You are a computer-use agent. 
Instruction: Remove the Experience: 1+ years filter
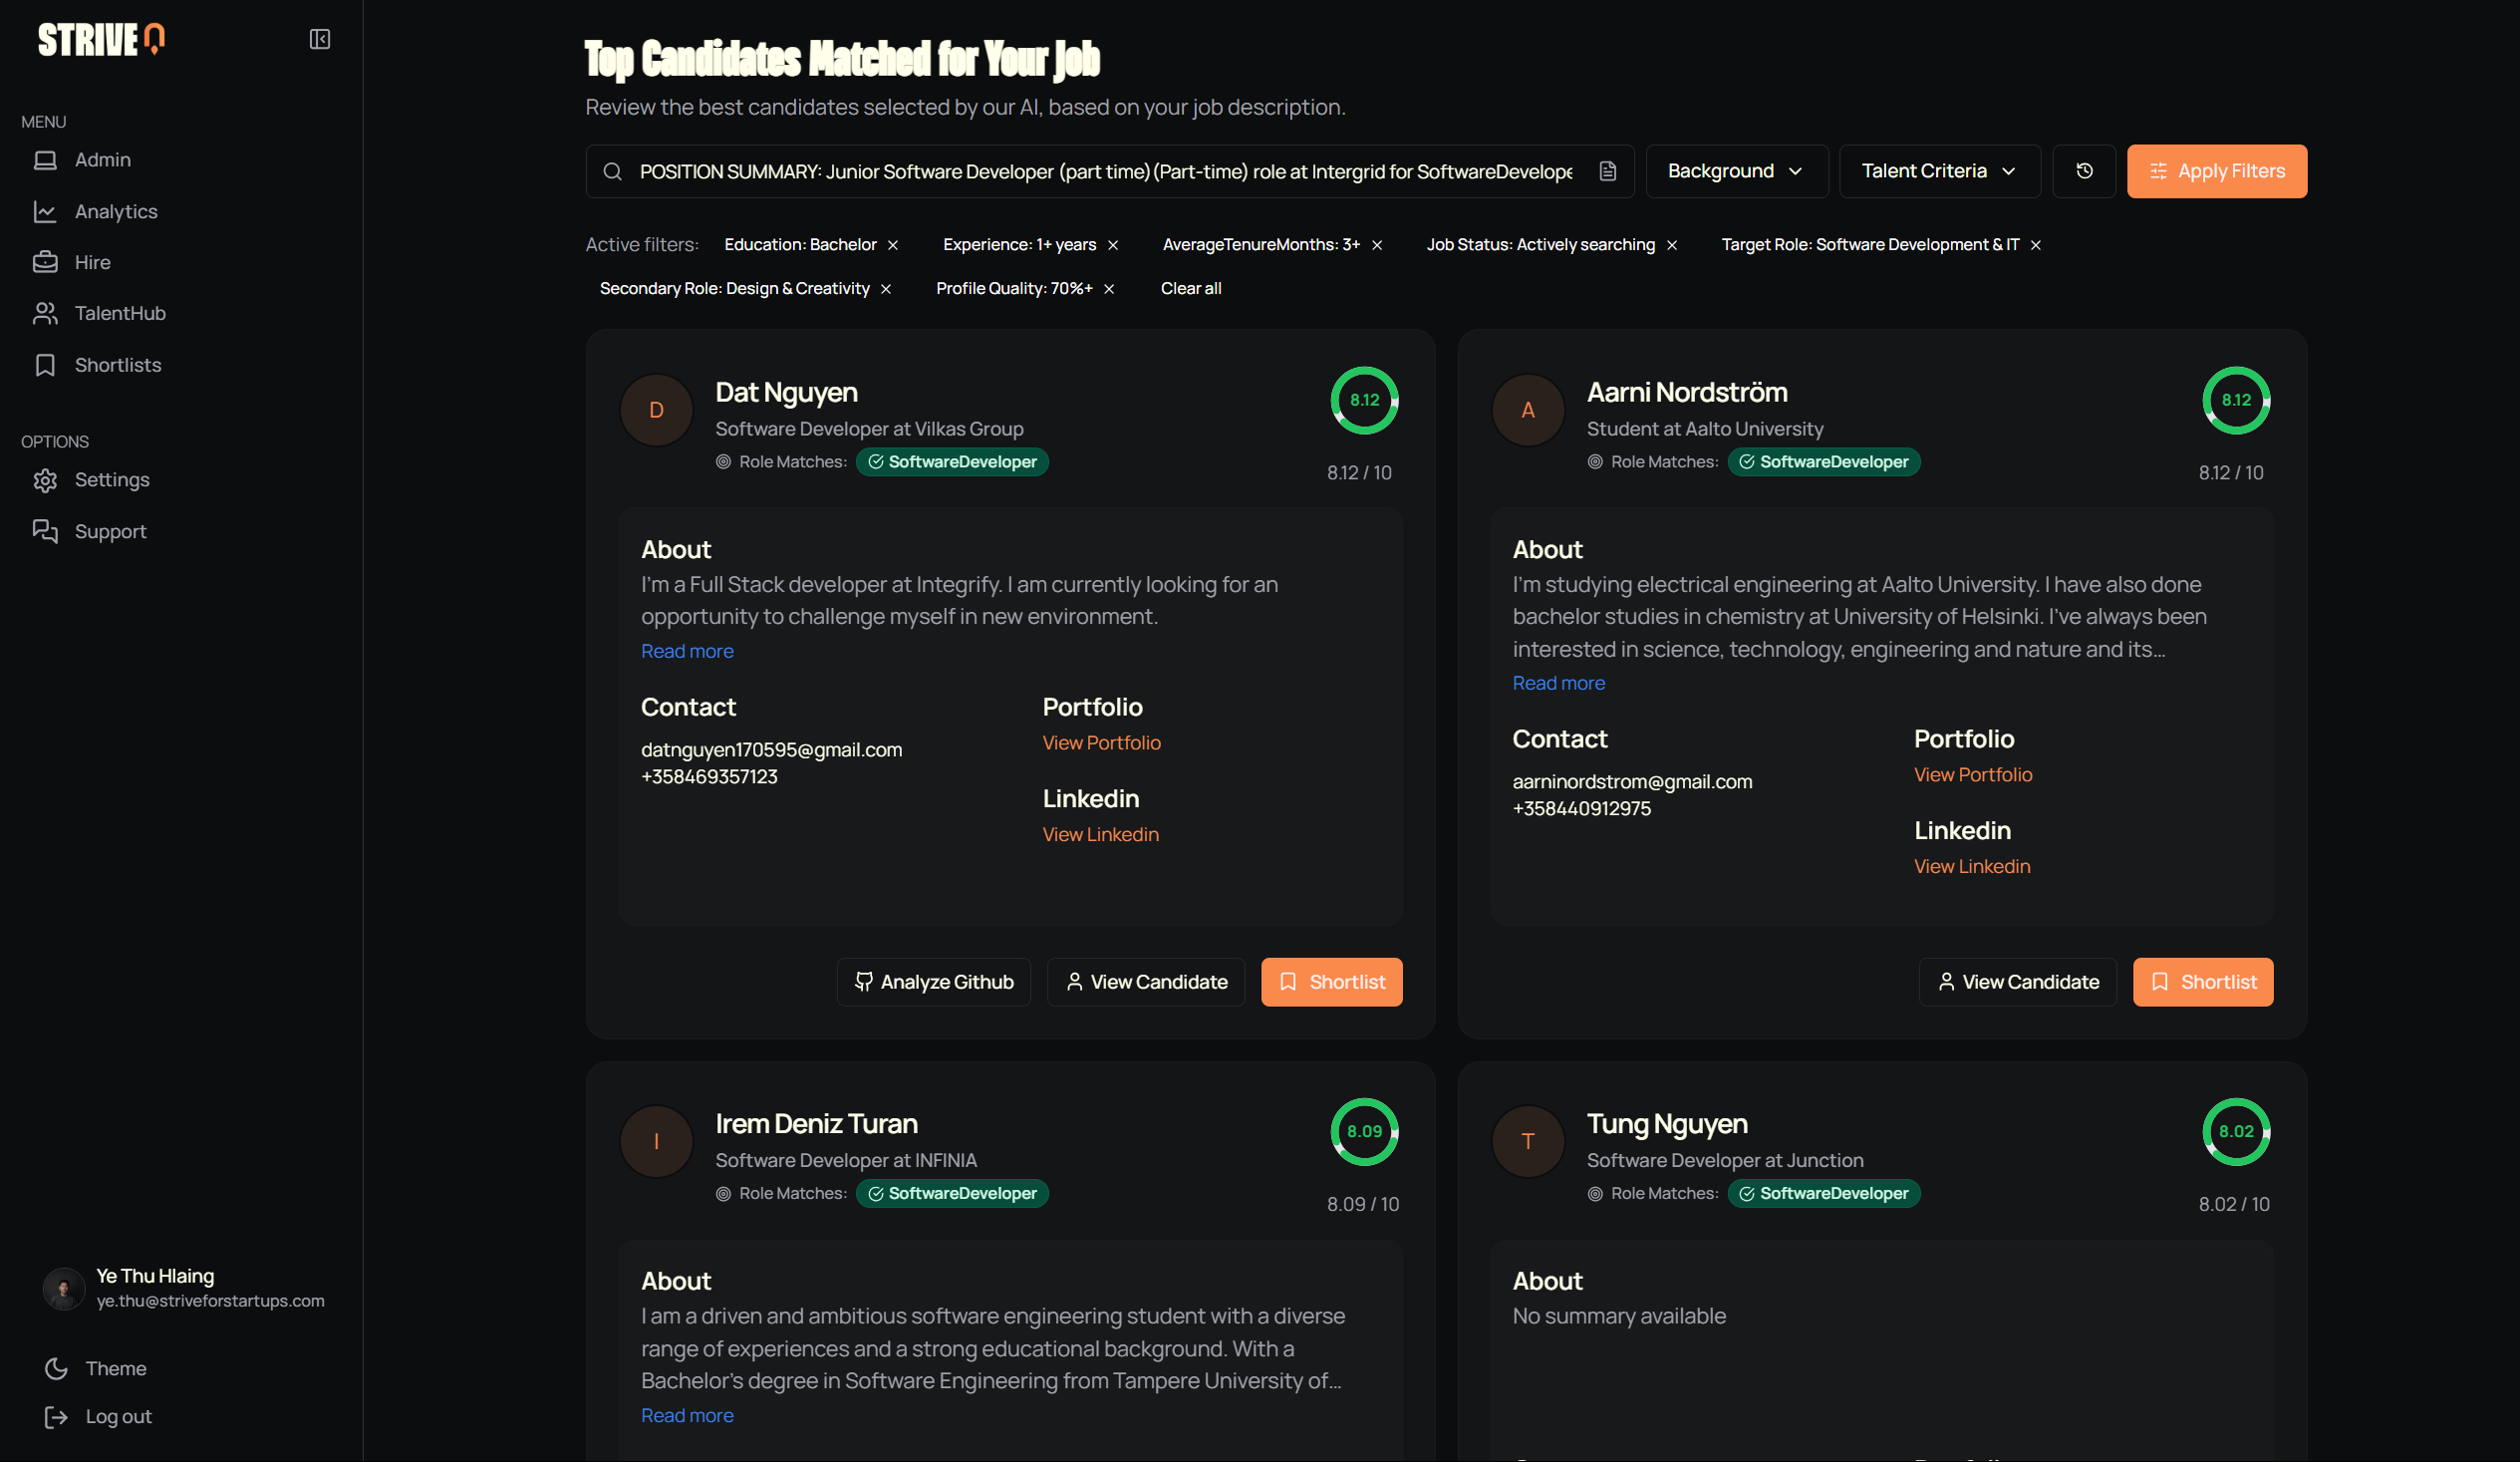1113,245
